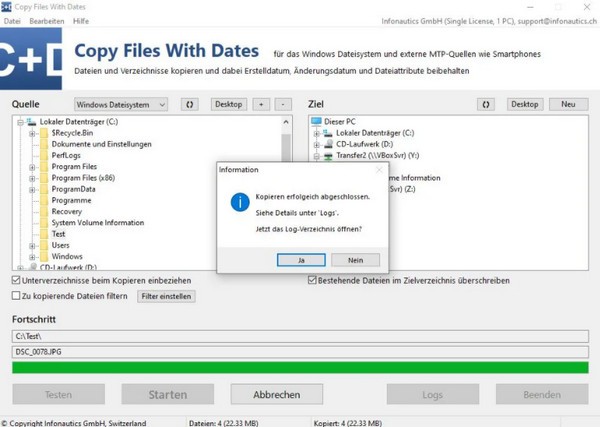The height and width of the screenshot is (427, 600).
Task: Toggle Unterverzeichnisse beim Kopieren einbeziehen checkbox
Action: click(16, 281)
